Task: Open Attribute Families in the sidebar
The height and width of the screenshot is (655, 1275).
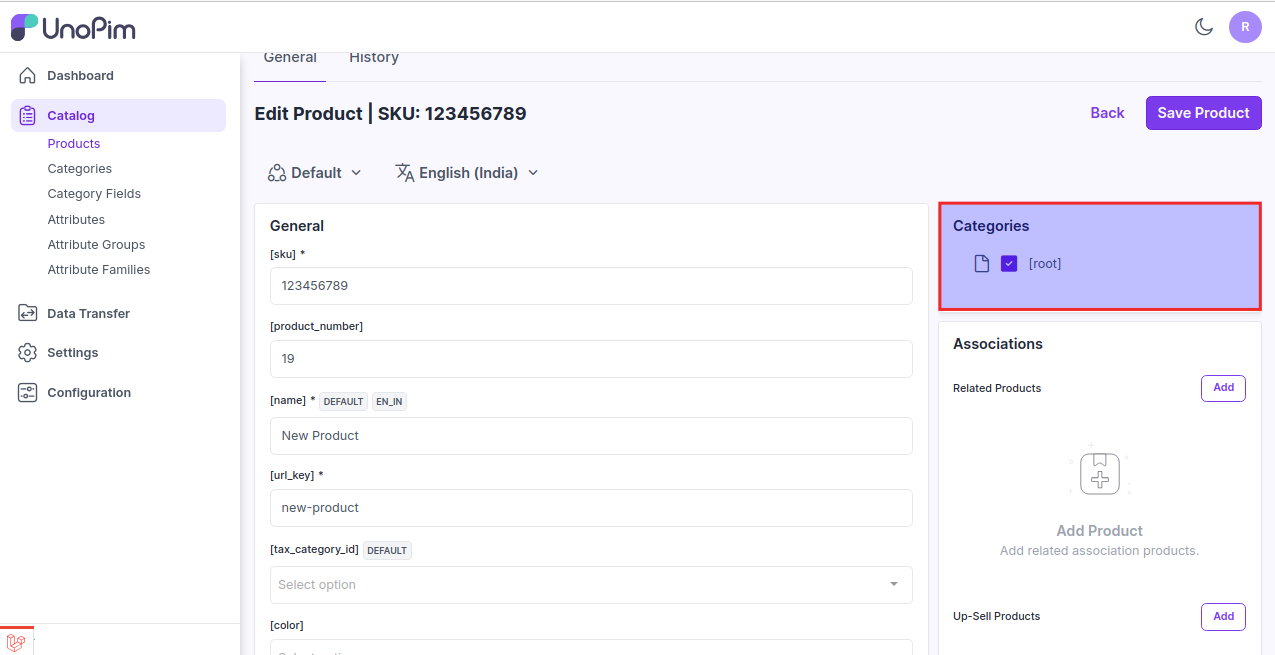Action: point(99,270)
